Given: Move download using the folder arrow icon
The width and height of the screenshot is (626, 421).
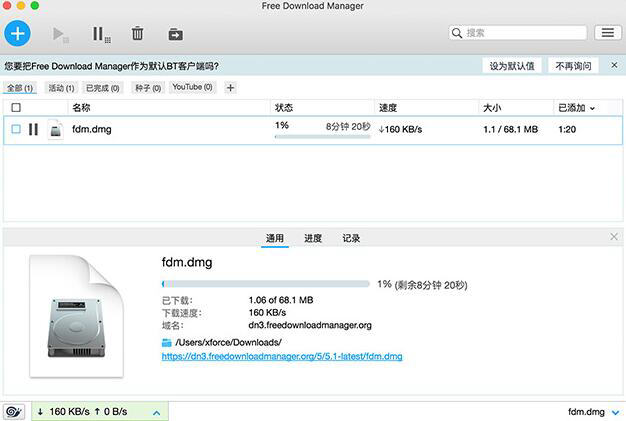Looking at the screenshot, I should pyautogui.click(x=175, y=34).
